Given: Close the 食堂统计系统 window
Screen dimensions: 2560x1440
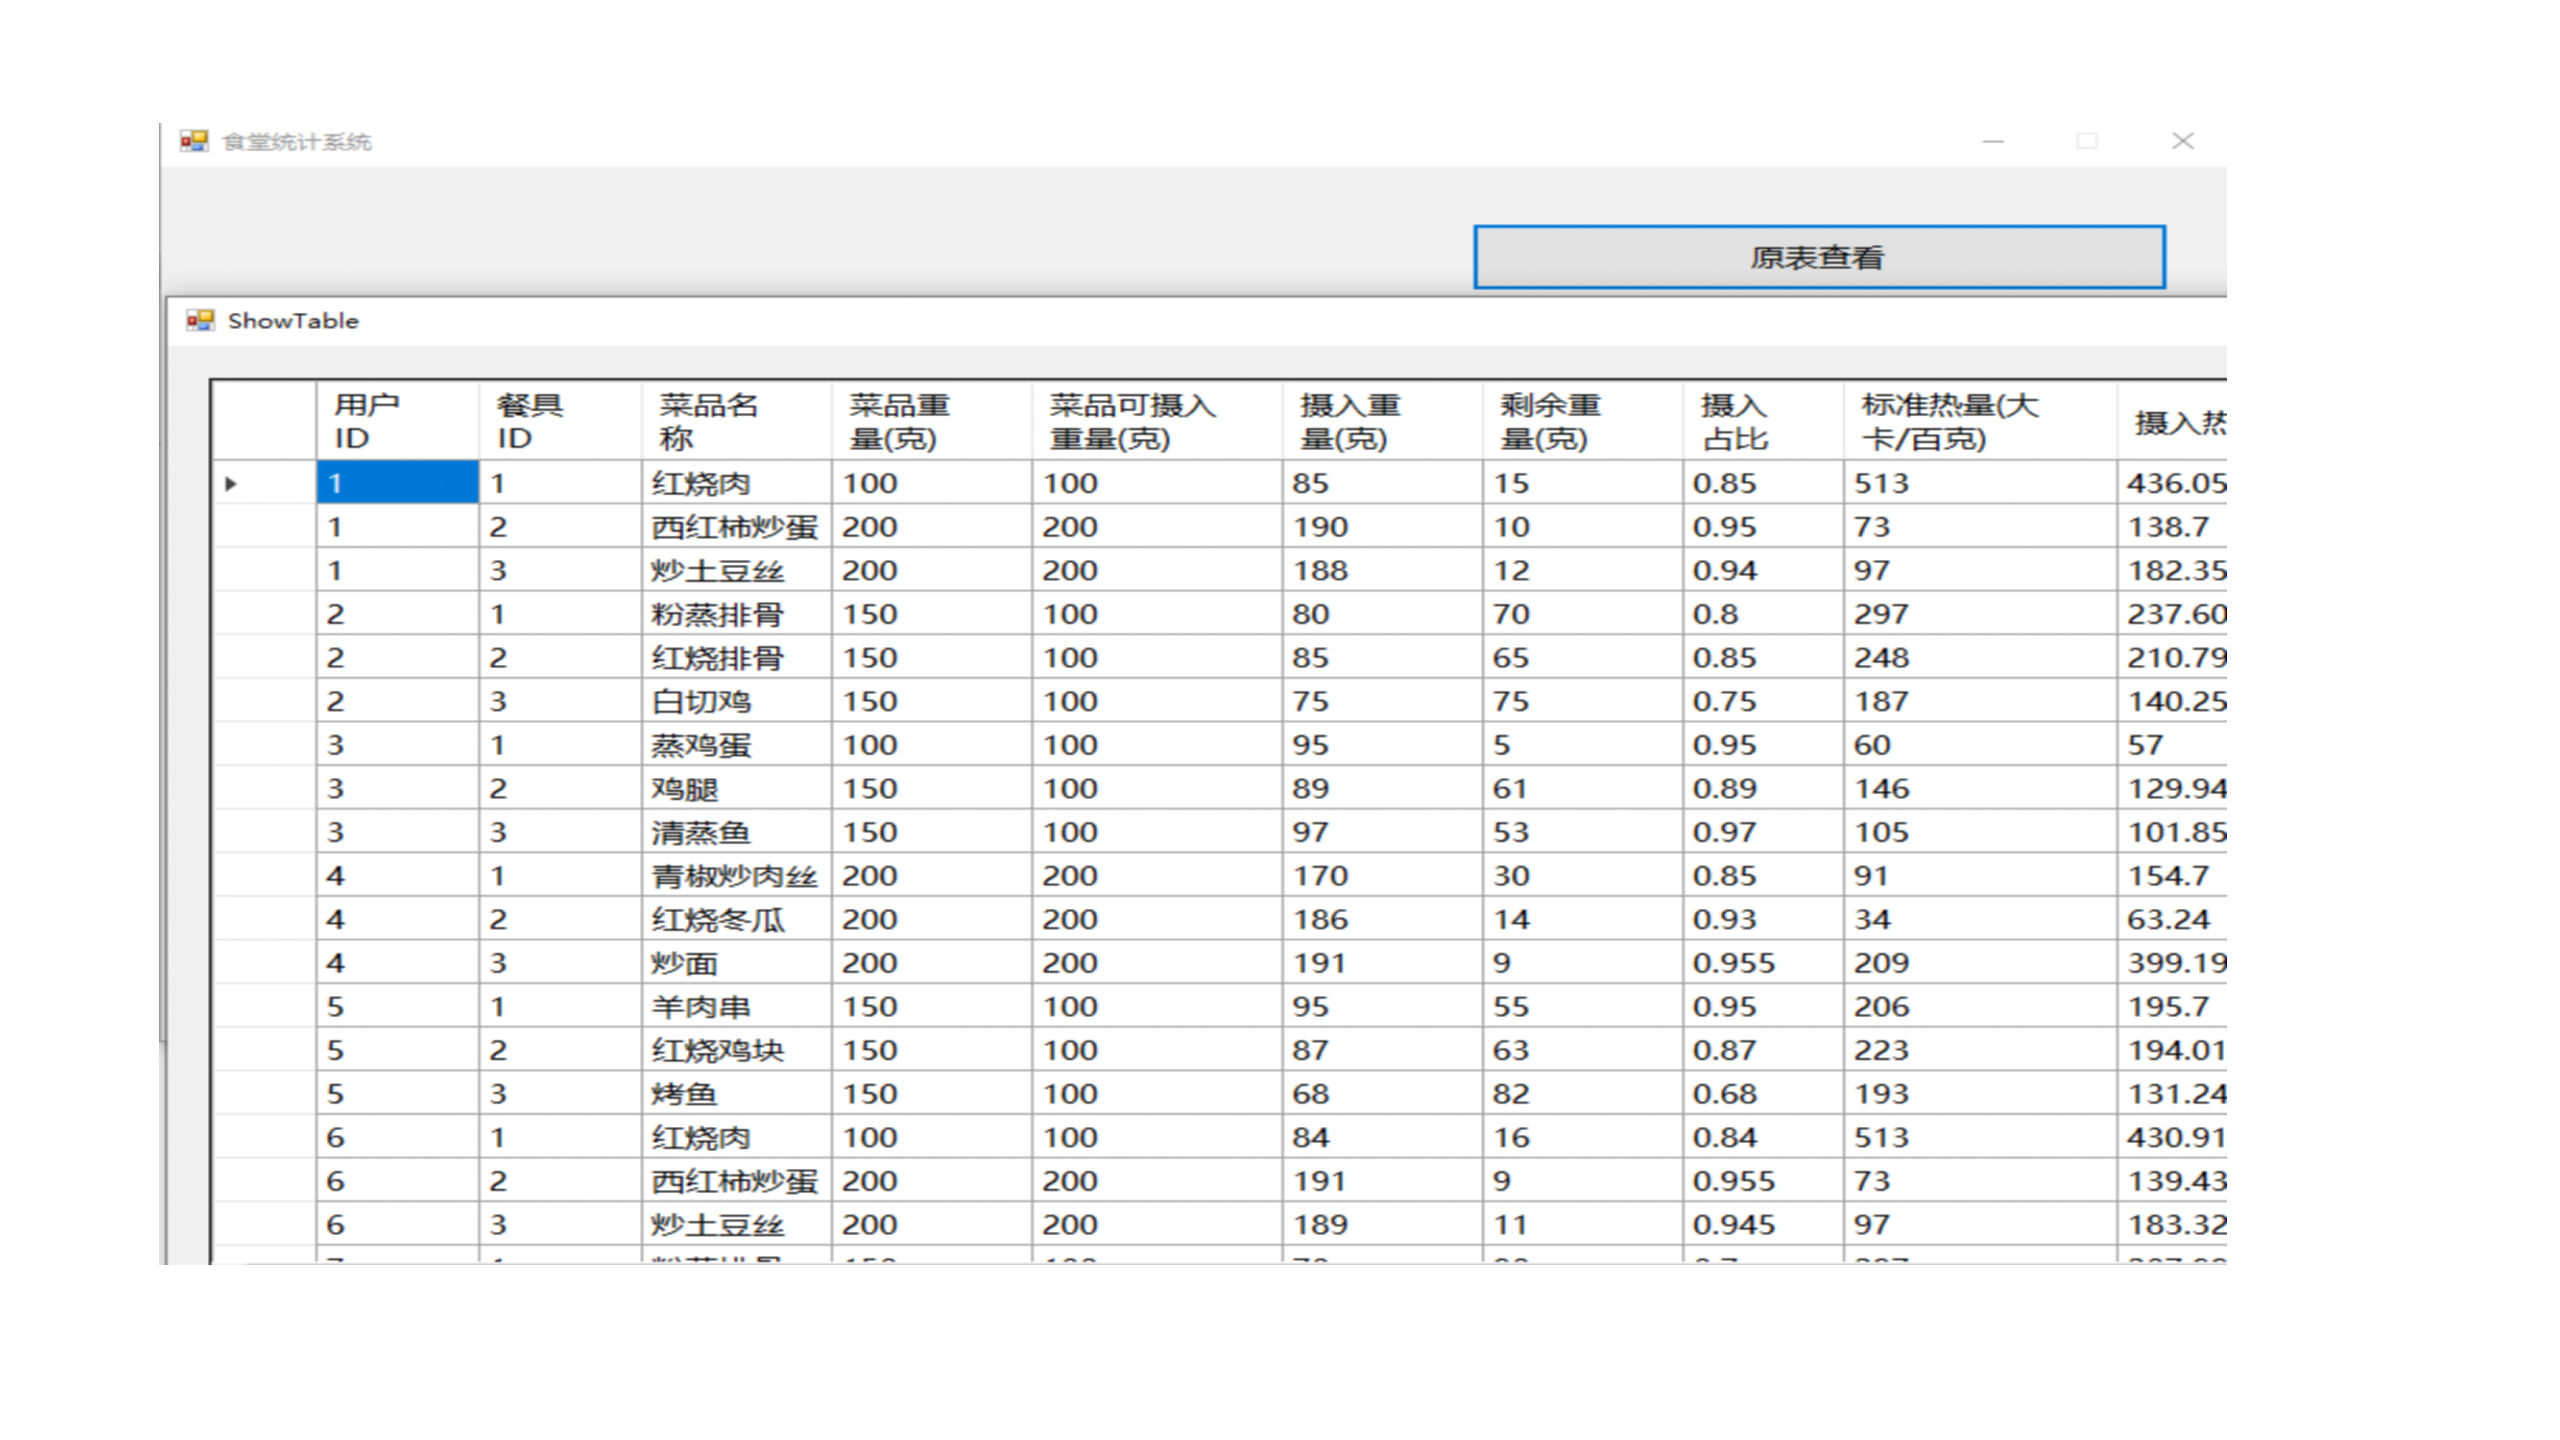Looking at the screenshot, I should pos(2182,141).
